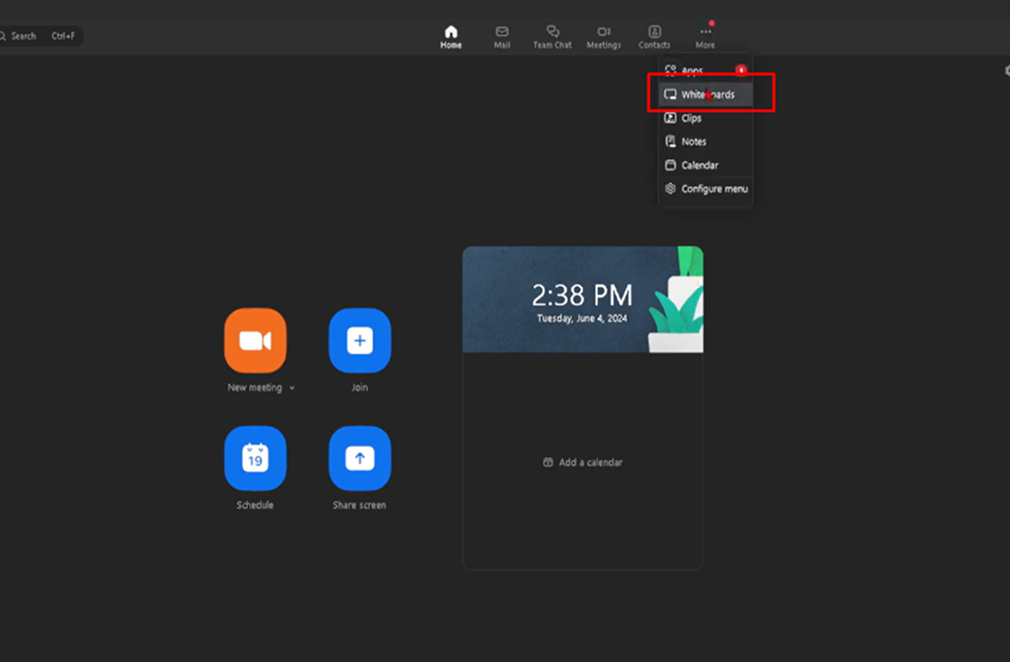
Task: Click the clock banner showing 2:38 PM
Action: (582, 300)
